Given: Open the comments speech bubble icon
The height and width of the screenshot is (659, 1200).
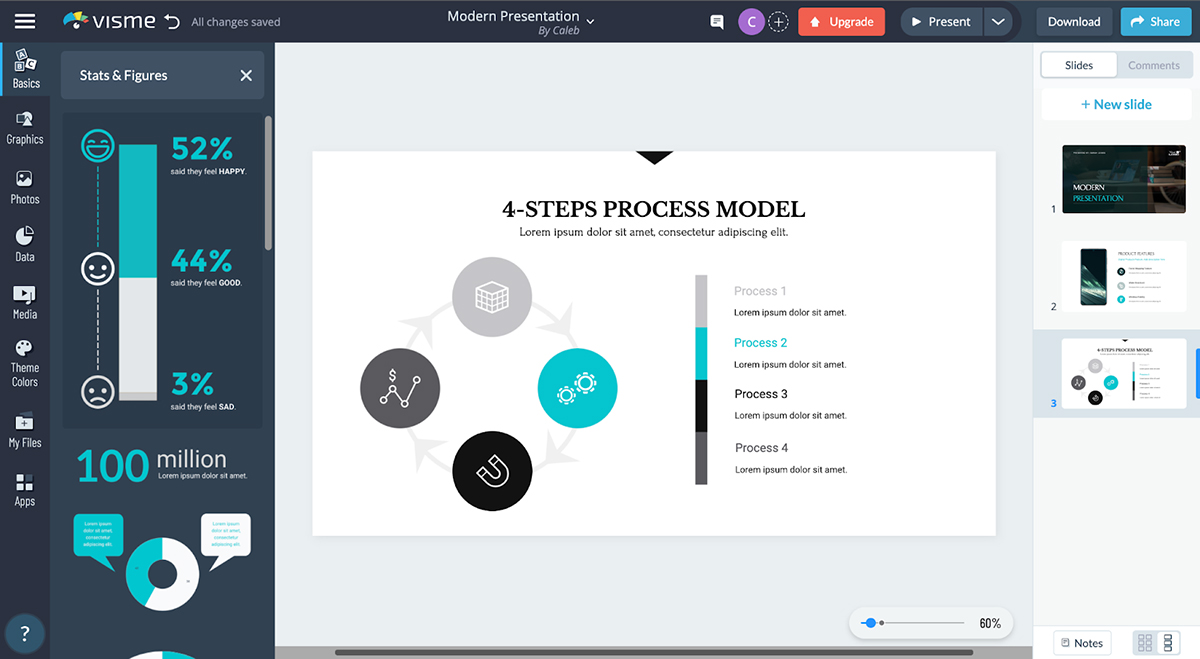Looking at the screenshot, I should point(716,22).
